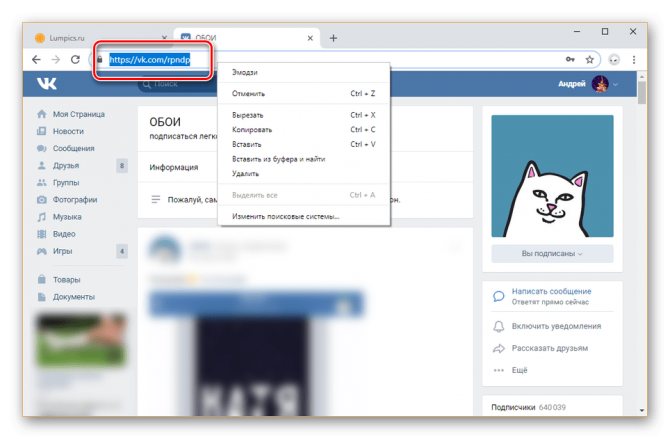
Task: Click the person icon beside Друзья
Action: point(41,165)
